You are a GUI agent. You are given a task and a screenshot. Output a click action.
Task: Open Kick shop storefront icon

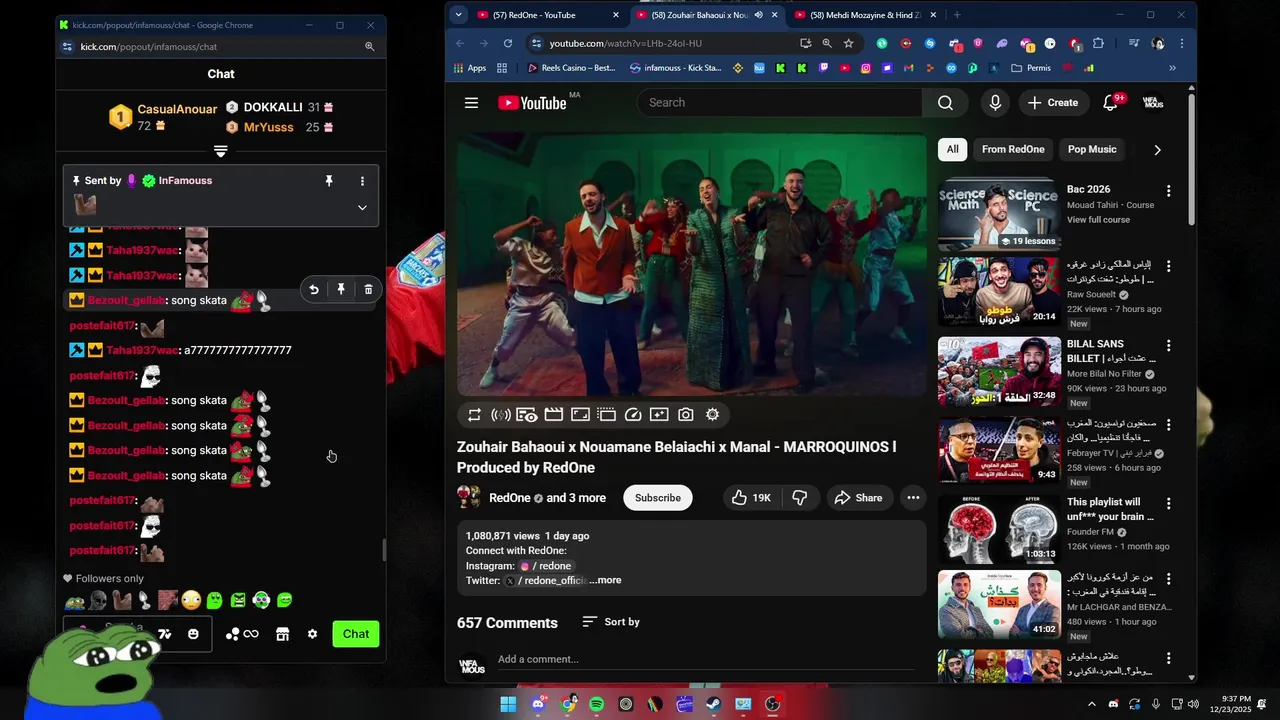(x=282, y=634)
